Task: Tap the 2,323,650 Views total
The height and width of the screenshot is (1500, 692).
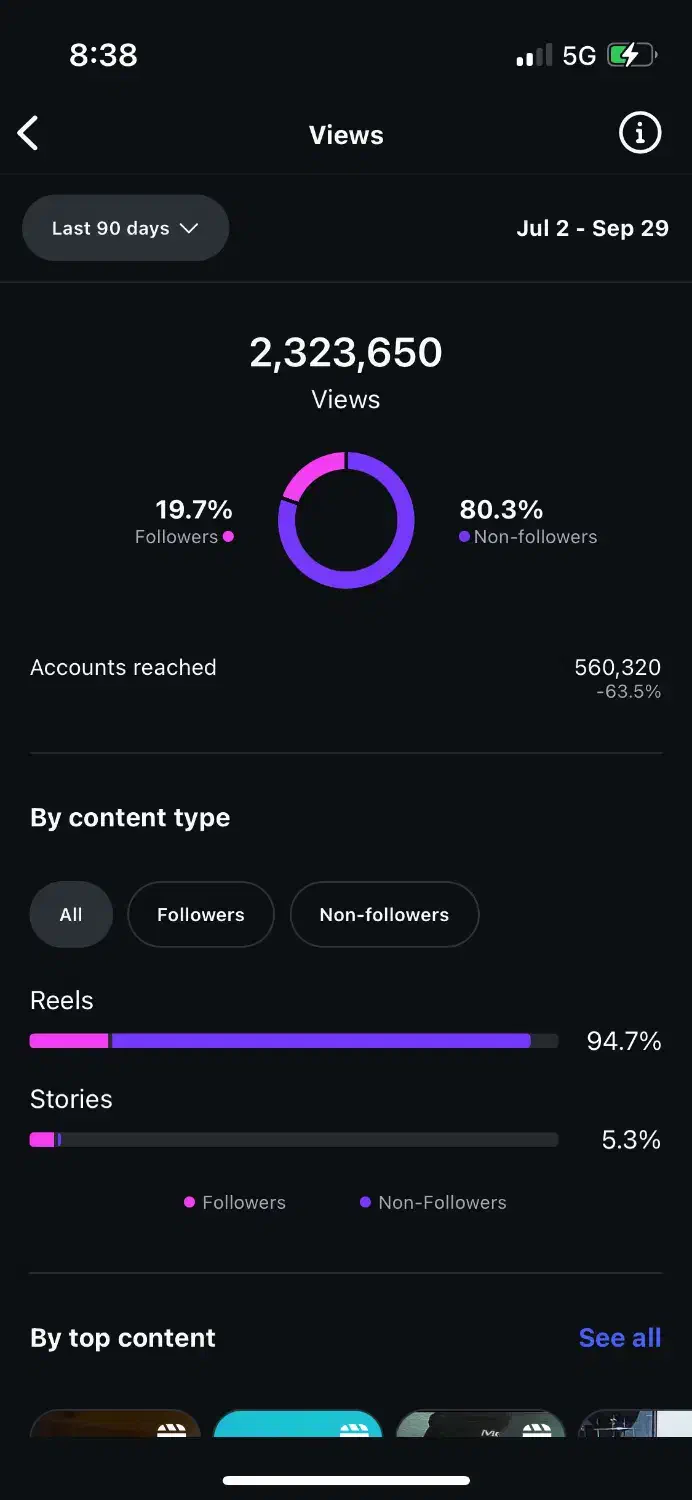Action: pos(346,353)
